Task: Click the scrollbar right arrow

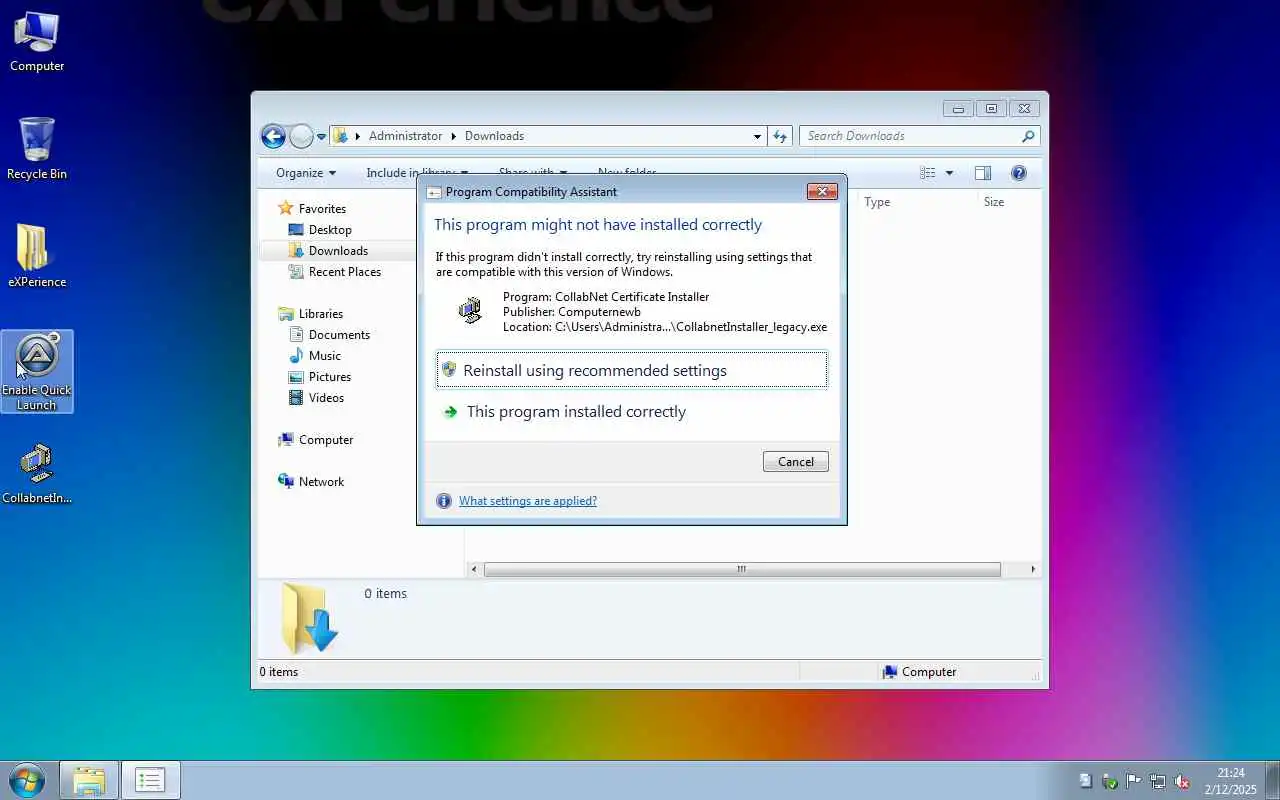Action: click(x=1033, y=569)
